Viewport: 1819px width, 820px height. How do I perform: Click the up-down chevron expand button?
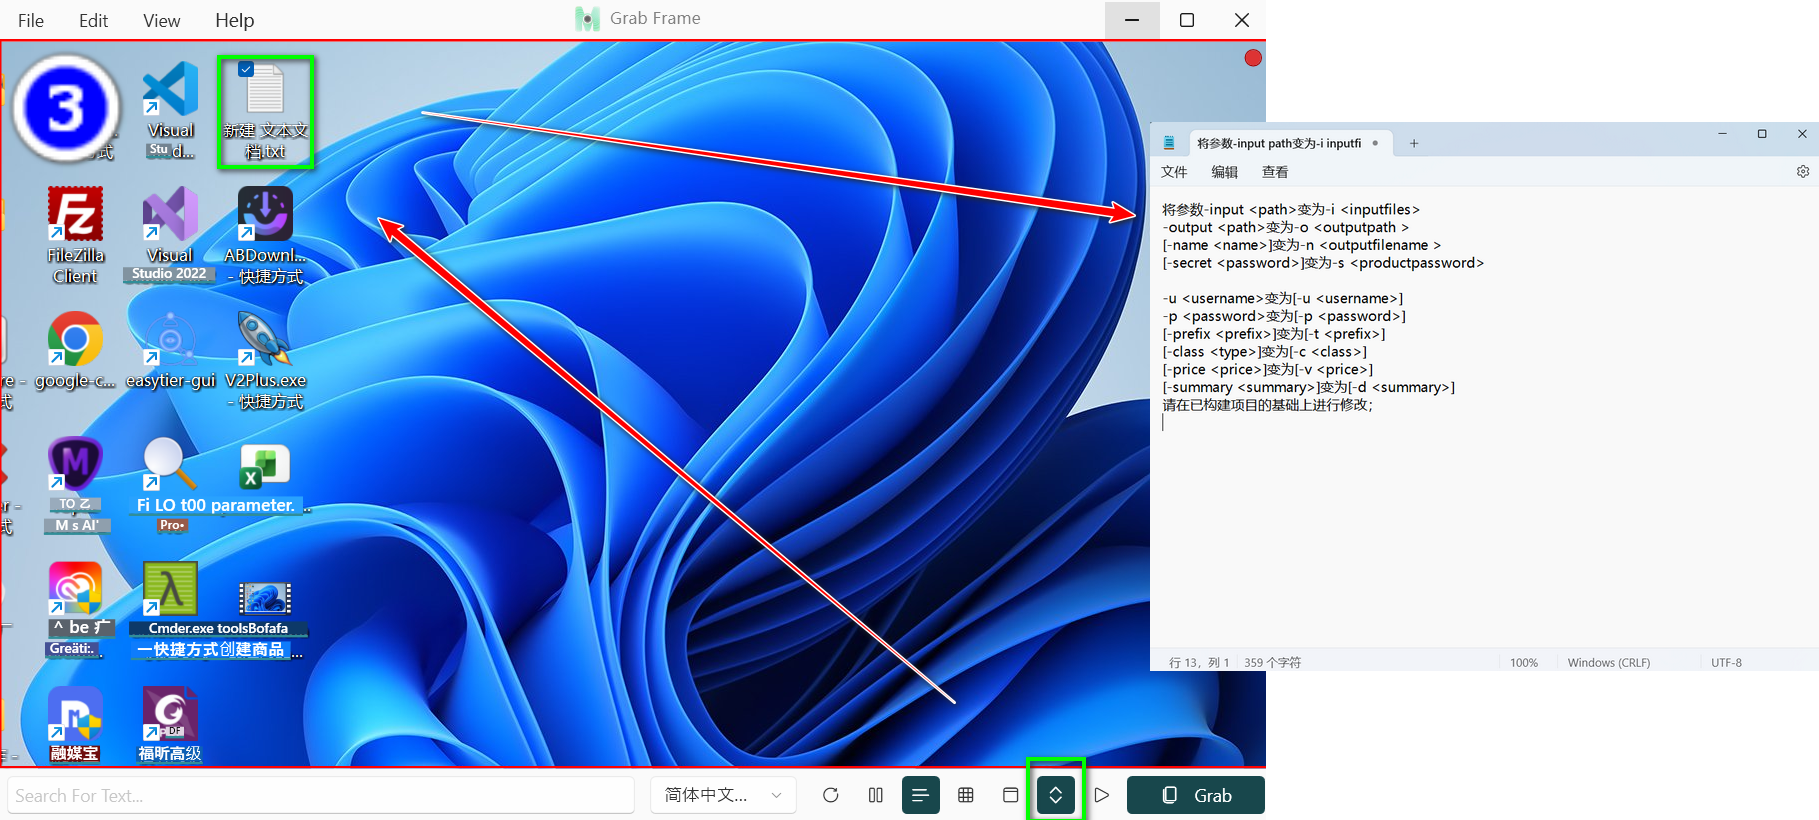point(1055,795)
